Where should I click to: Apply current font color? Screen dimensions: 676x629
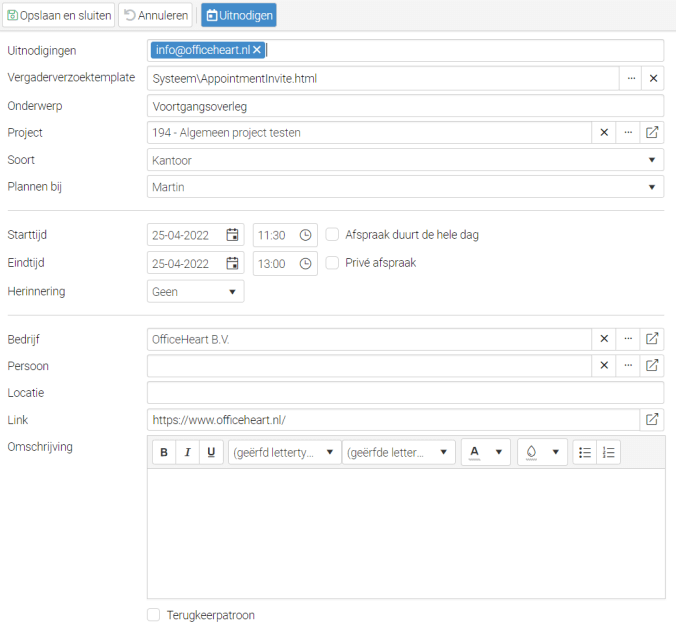[474, 452]
